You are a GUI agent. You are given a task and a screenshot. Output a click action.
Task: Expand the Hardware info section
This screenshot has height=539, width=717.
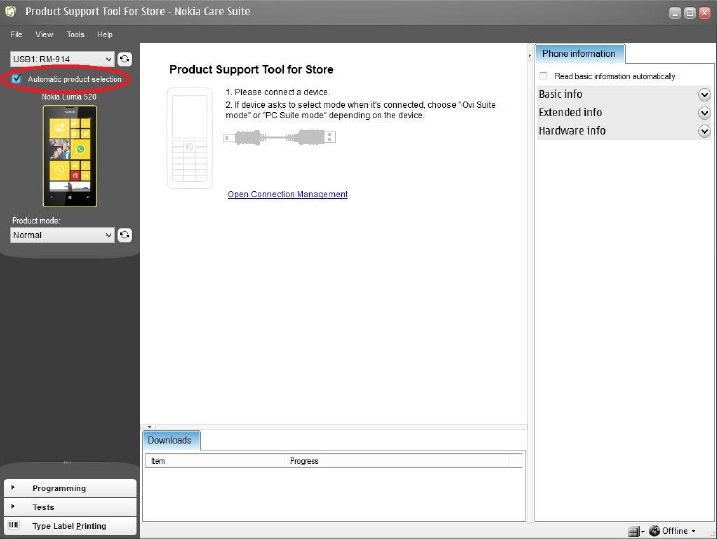tap(704, 131)
